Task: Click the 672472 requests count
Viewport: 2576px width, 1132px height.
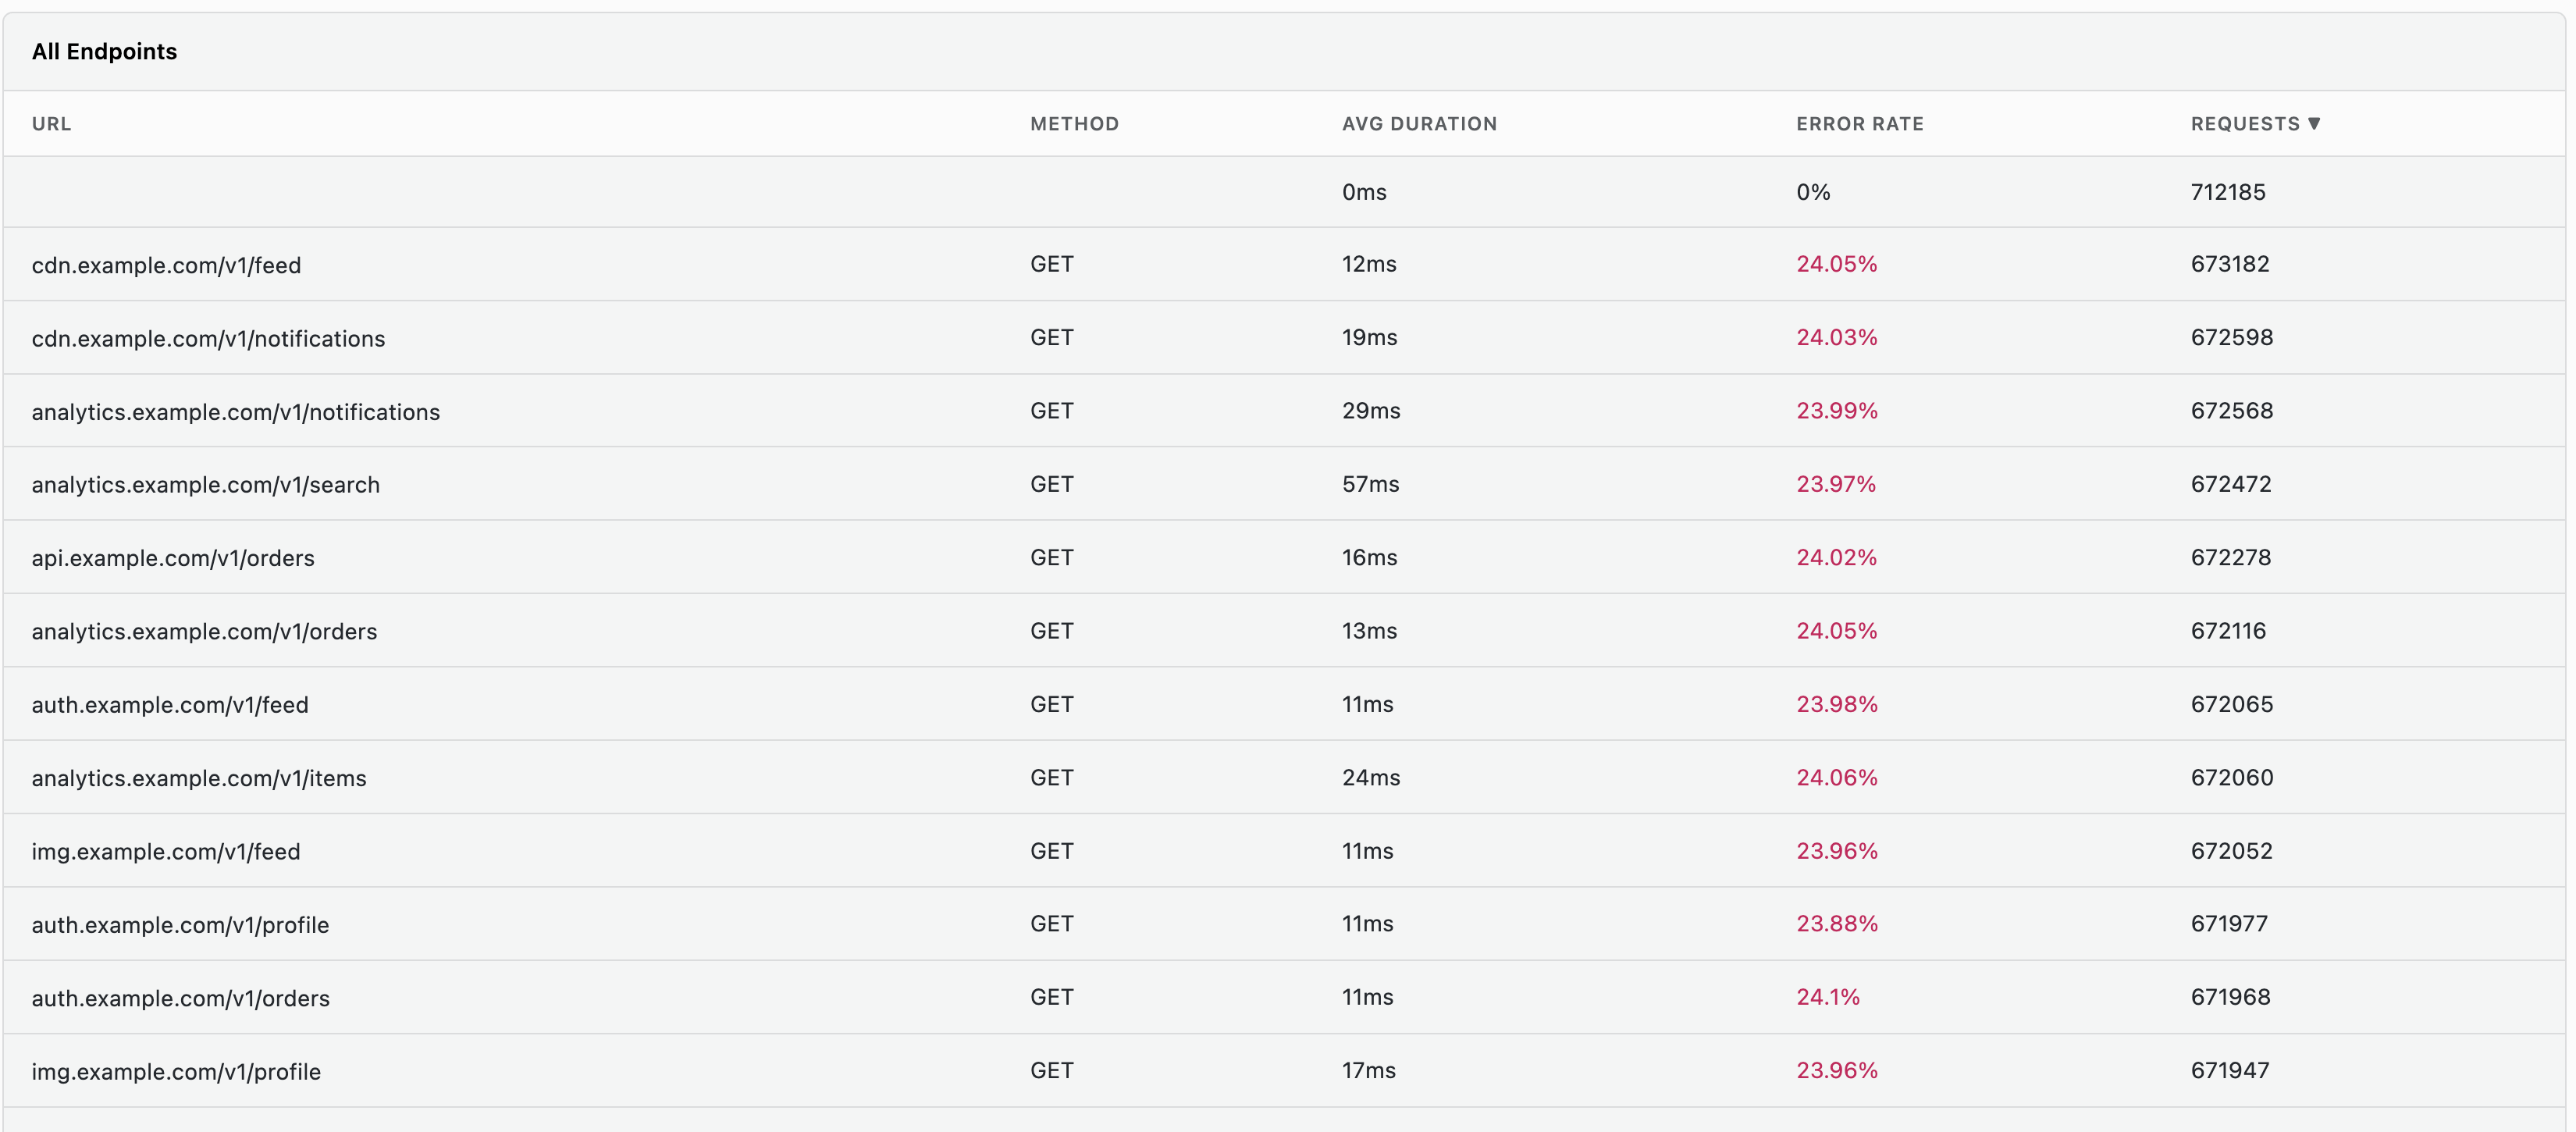Action: tap(2231, 484)
